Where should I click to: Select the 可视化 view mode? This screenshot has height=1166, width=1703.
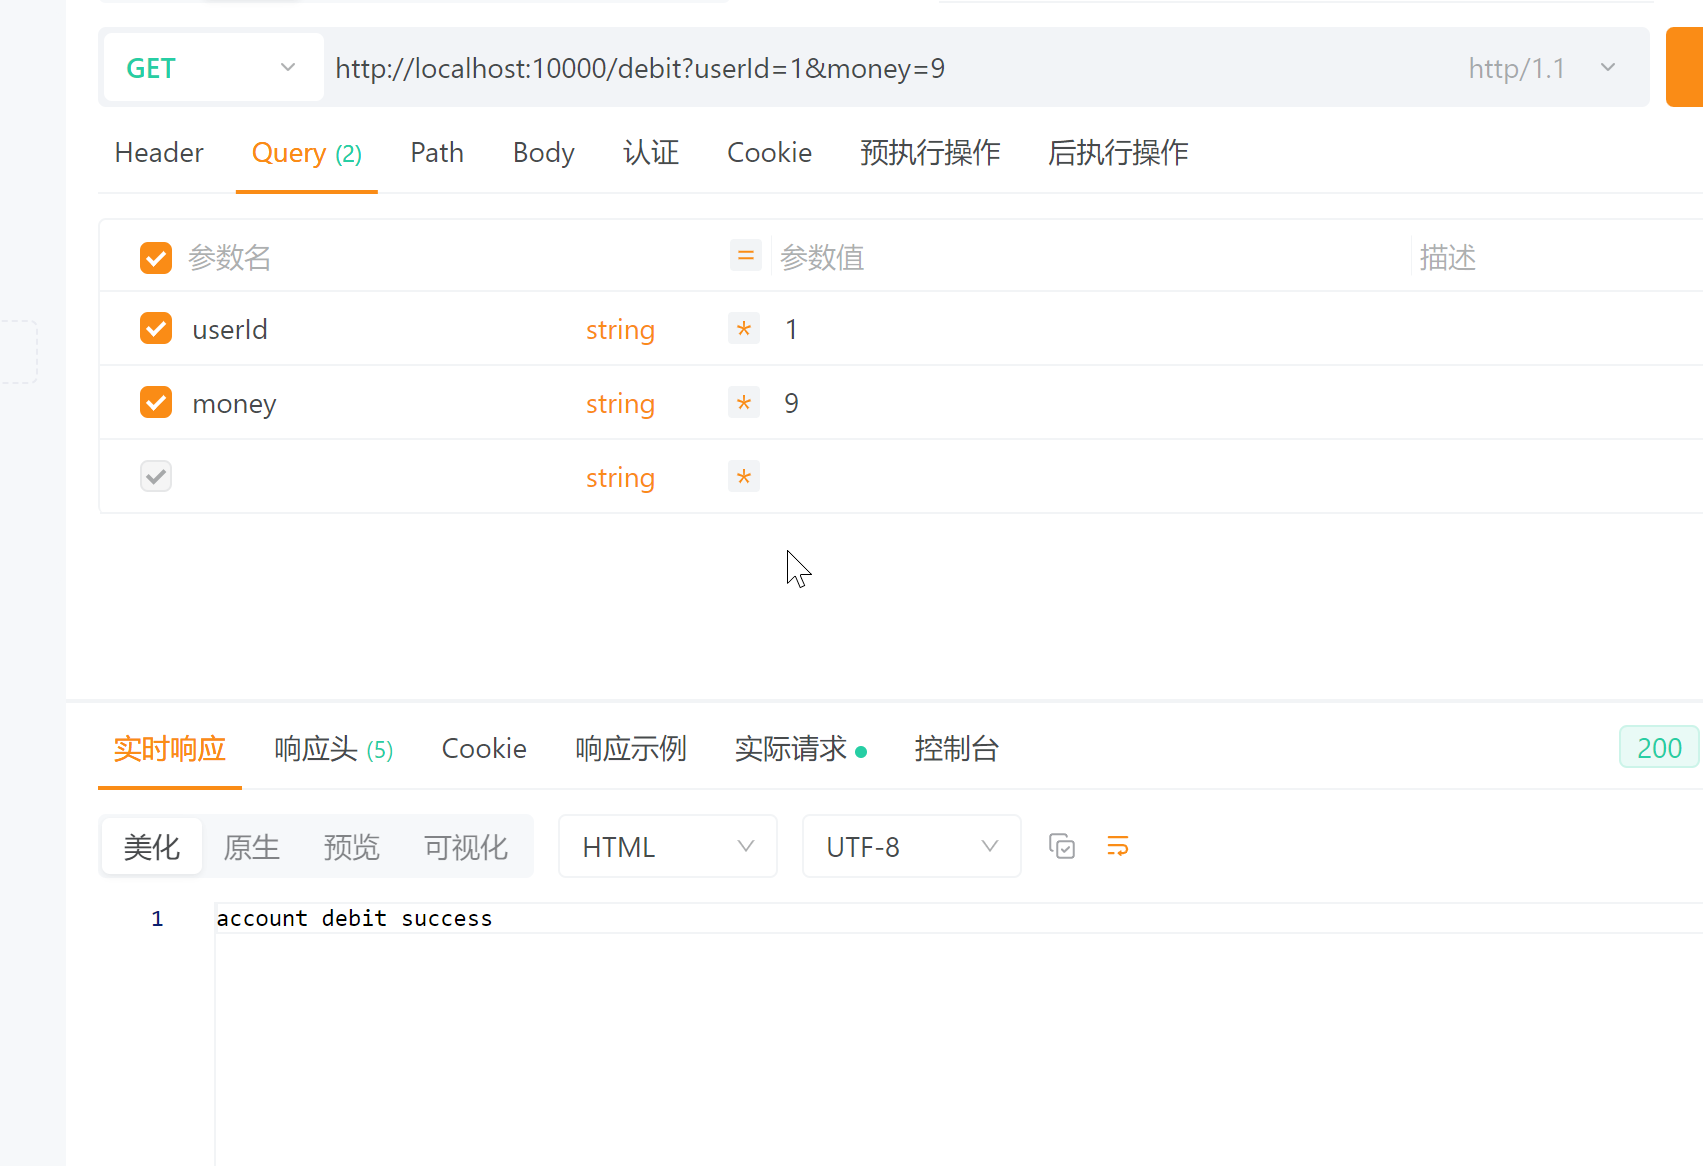[x=466, y=847]
